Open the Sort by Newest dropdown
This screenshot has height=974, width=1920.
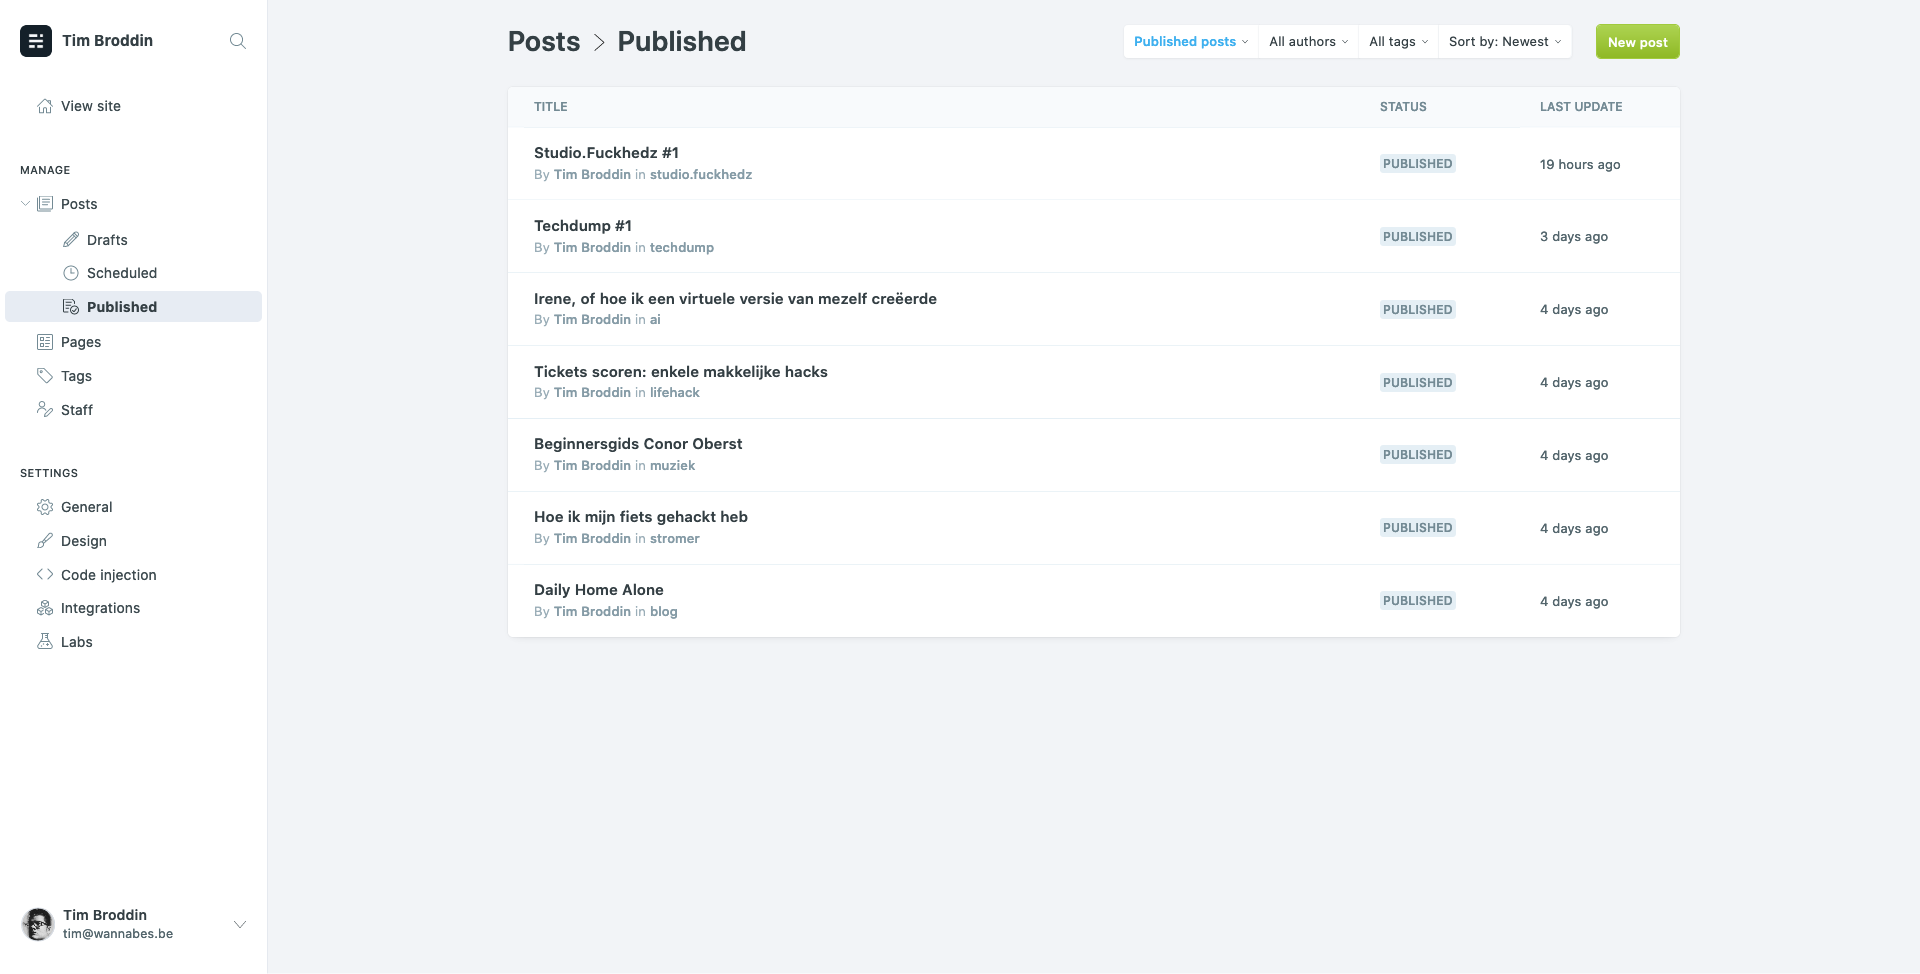pos(1504,42)
